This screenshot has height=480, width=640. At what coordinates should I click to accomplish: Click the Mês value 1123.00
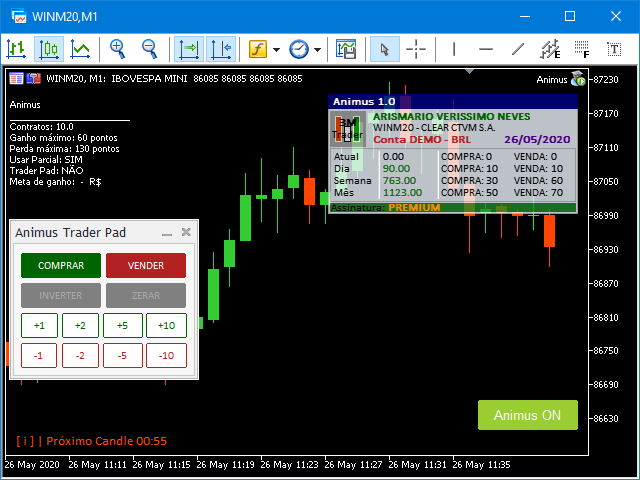(402, 193)
